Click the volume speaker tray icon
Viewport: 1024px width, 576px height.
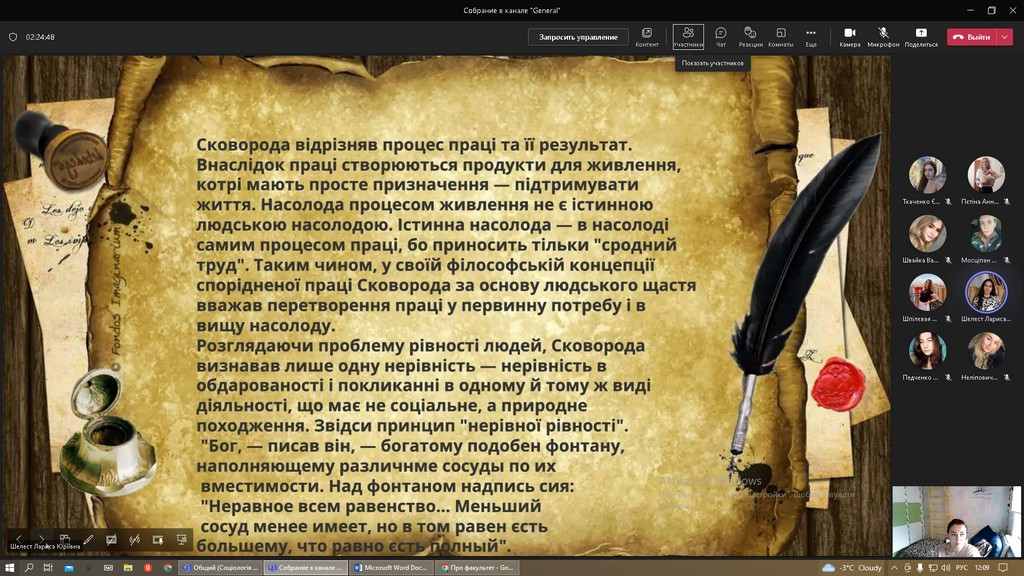point(946,568)
